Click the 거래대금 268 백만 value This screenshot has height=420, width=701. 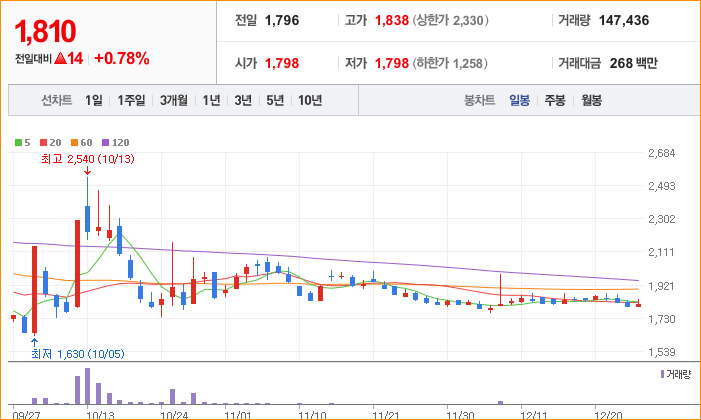(633, 63)
